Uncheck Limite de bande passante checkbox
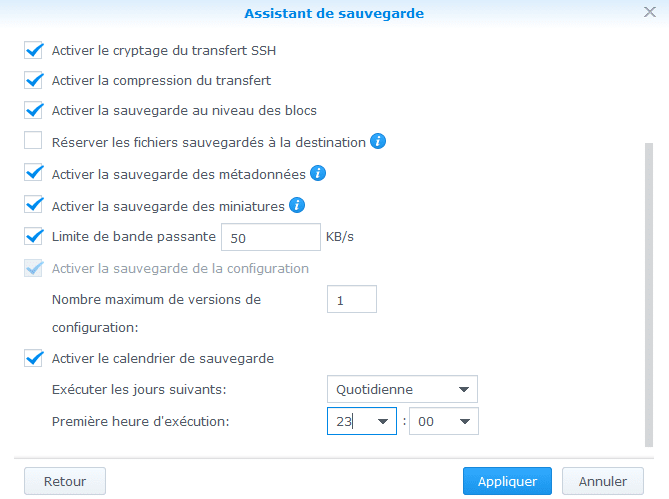The image size is (669, 499). [x=33, y=236]
